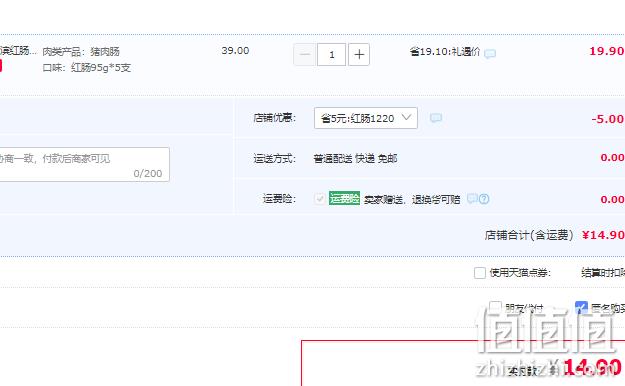625x386 pixels.
Task: Decrease quantity with the minus button
Action: (x=305, y=54)
